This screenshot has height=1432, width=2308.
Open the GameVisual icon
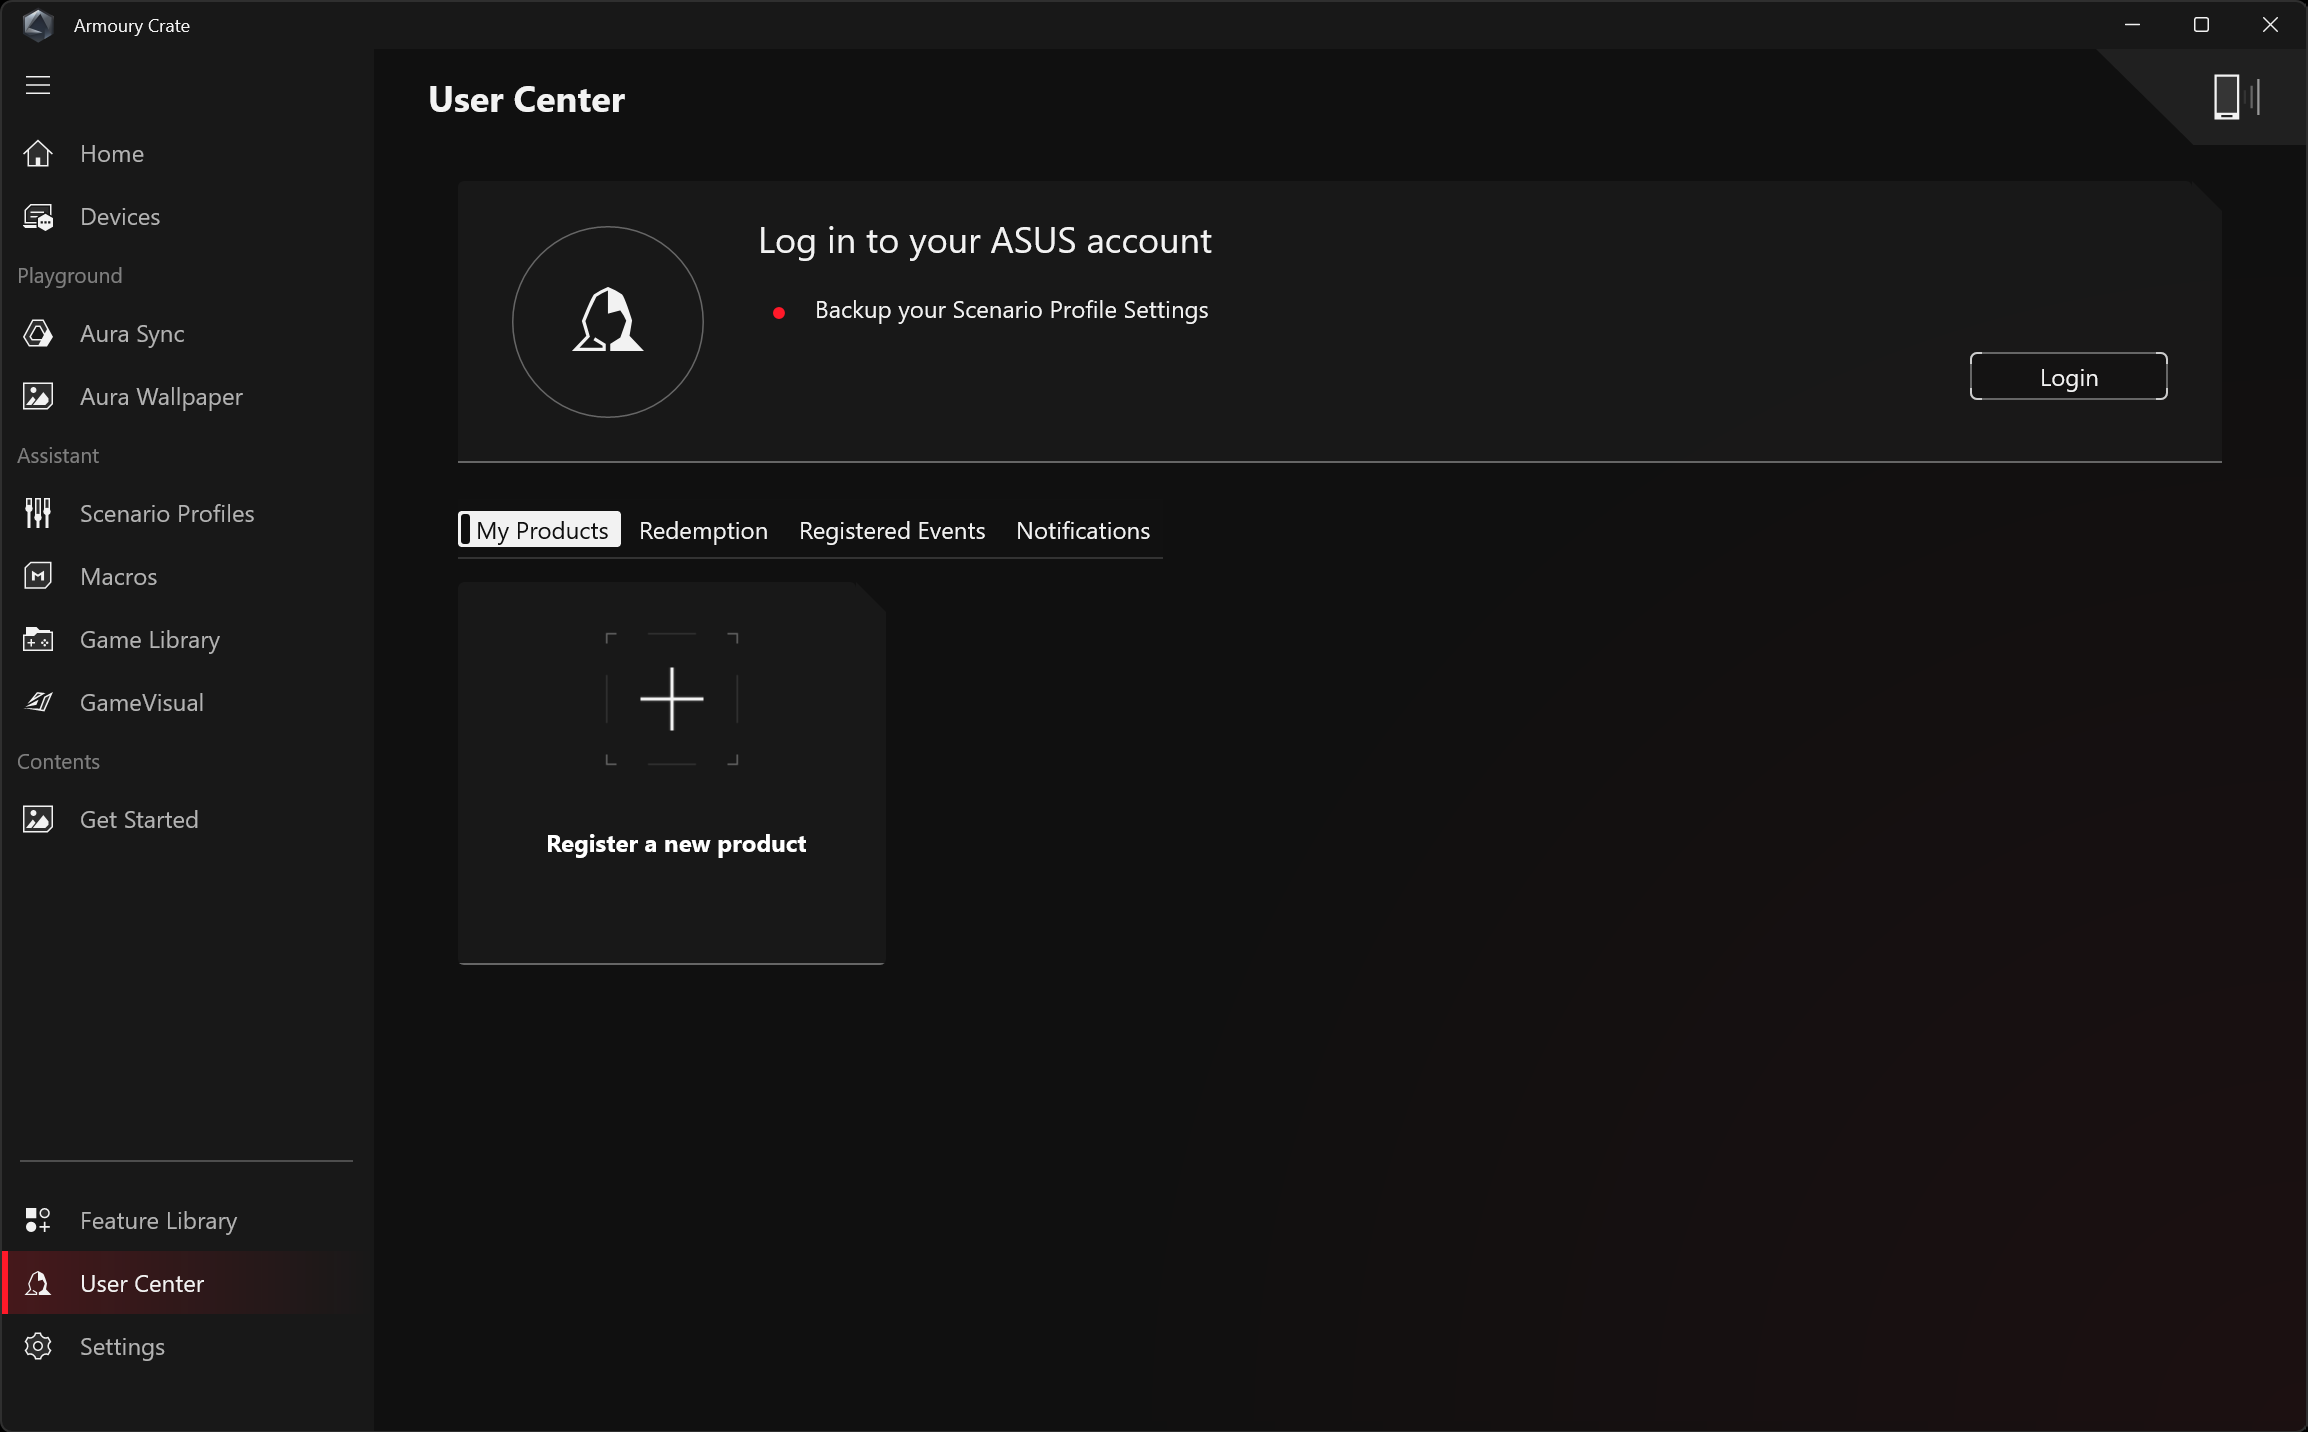pos(38,703)
